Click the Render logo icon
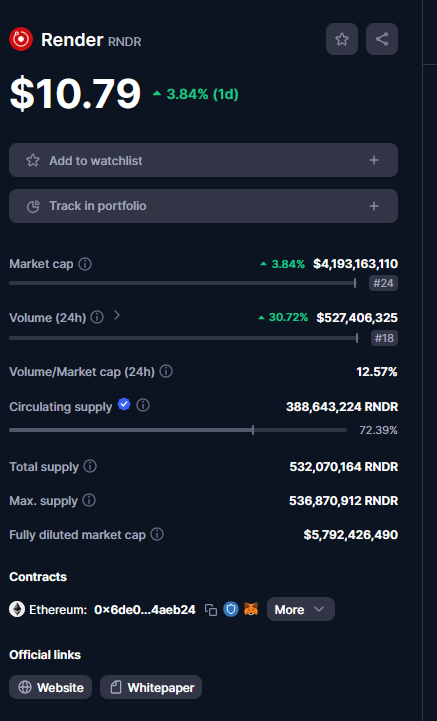 [21, 39]
